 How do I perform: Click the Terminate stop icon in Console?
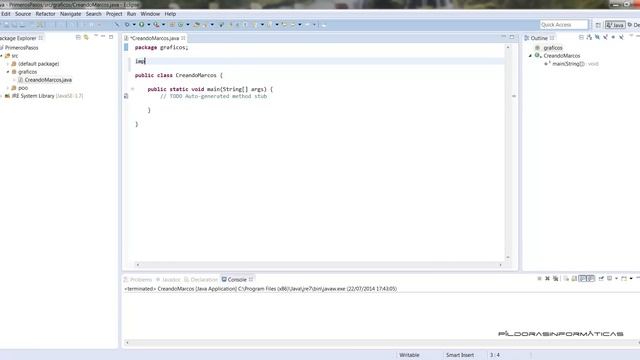coord(539,278)
